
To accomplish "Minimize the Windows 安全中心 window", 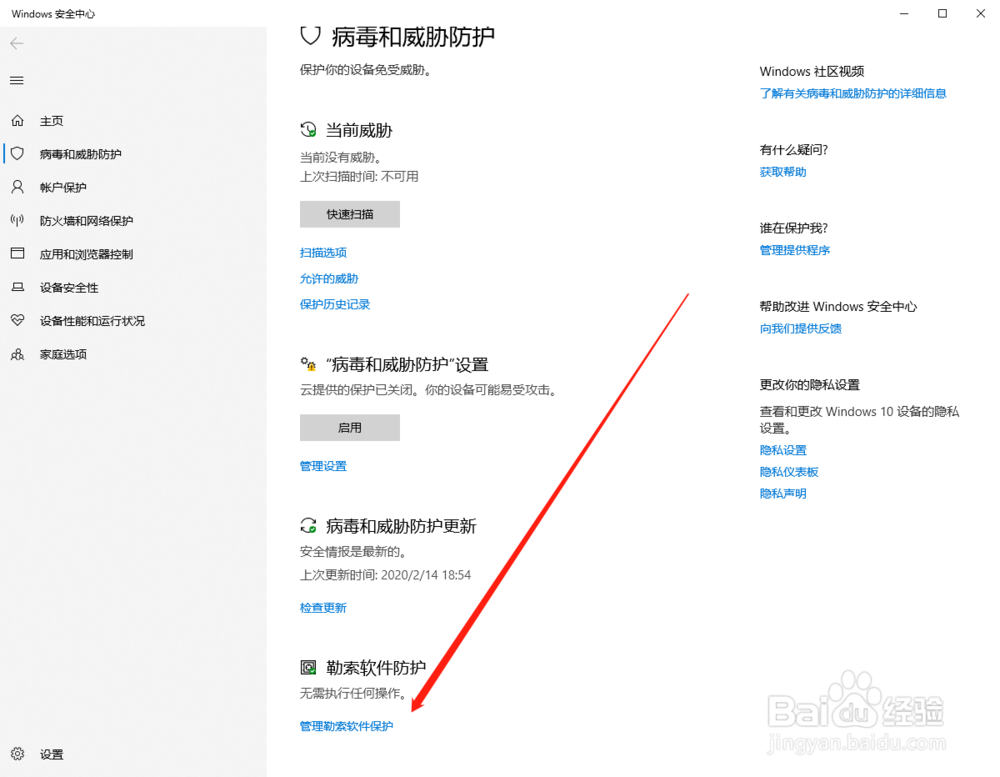I will pos(904,13).
